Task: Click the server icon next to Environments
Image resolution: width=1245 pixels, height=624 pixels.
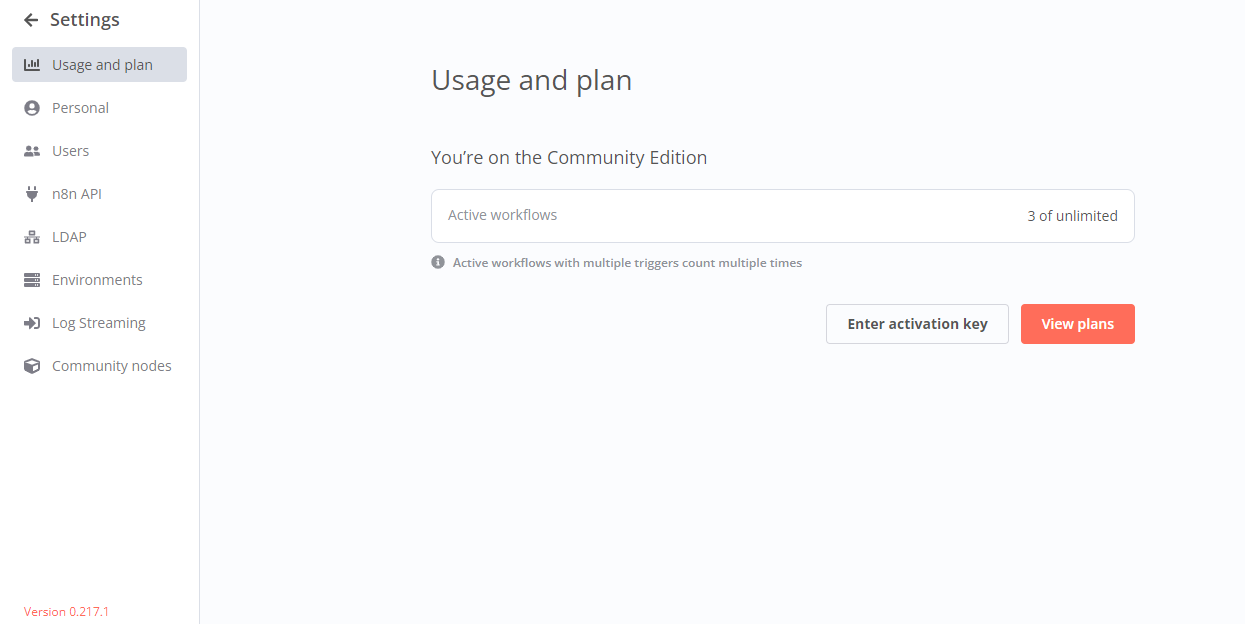Action: tap(32, 280)
